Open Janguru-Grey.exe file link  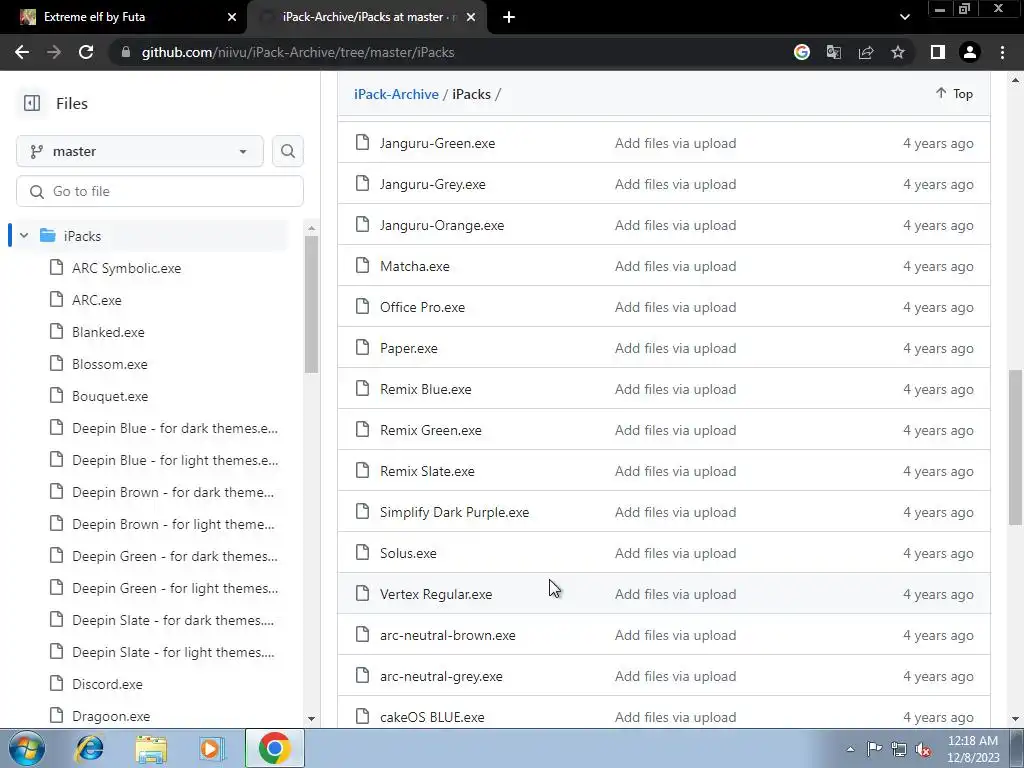(x=433, y=184)
